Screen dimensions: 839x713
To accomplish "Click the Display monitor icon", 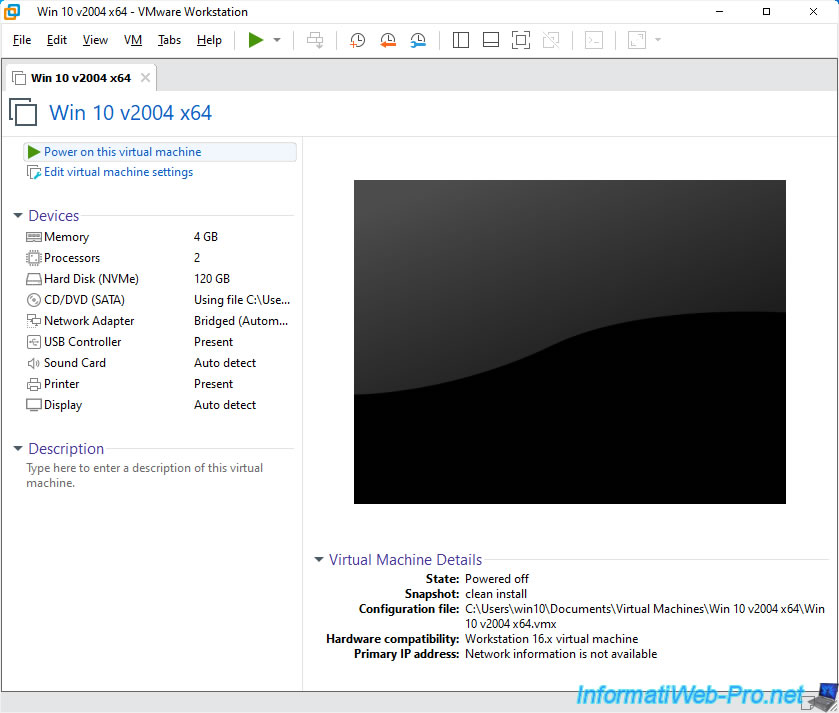I will (x=34, y=405).
